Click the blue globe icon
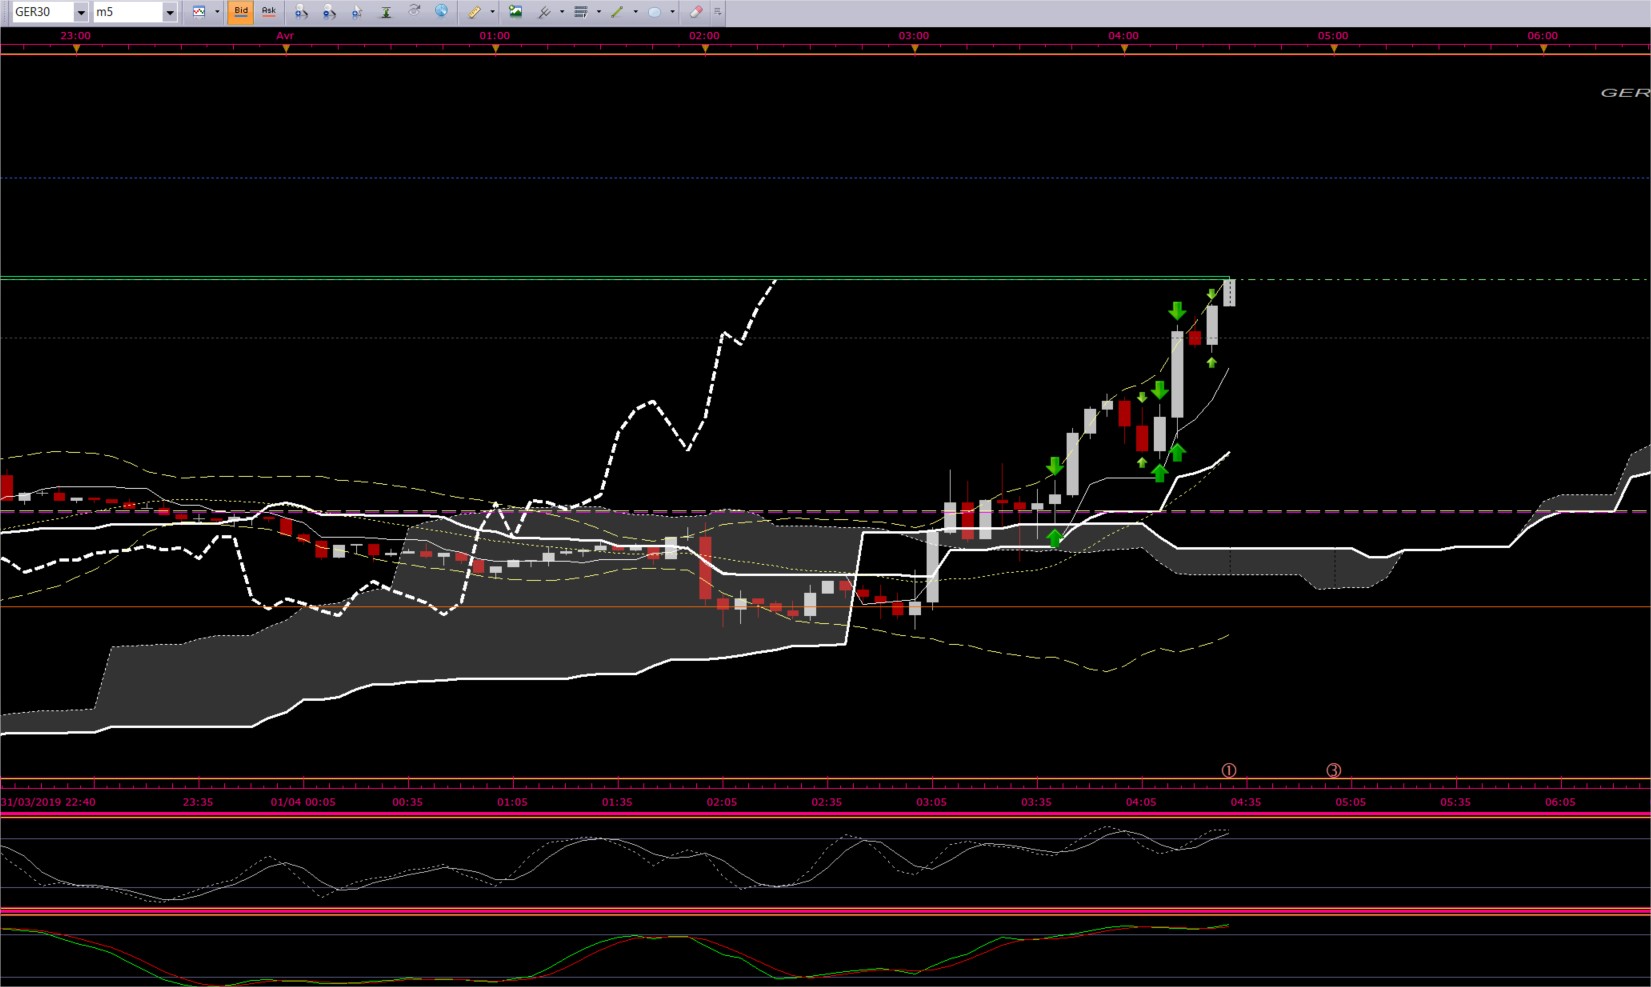1651x987 pixels. [441, 12]
